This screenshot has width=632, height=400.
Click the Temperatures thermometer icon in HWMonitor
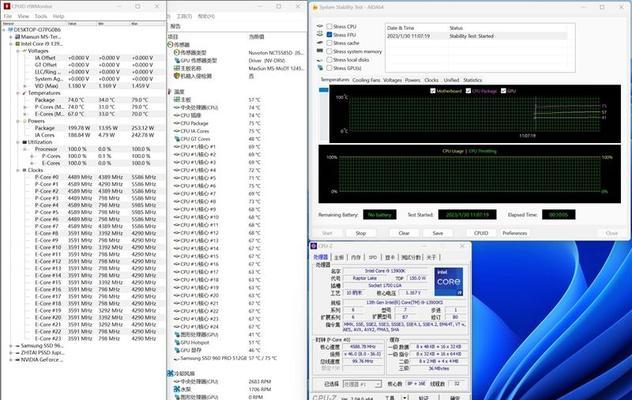[x=24, y=93]
